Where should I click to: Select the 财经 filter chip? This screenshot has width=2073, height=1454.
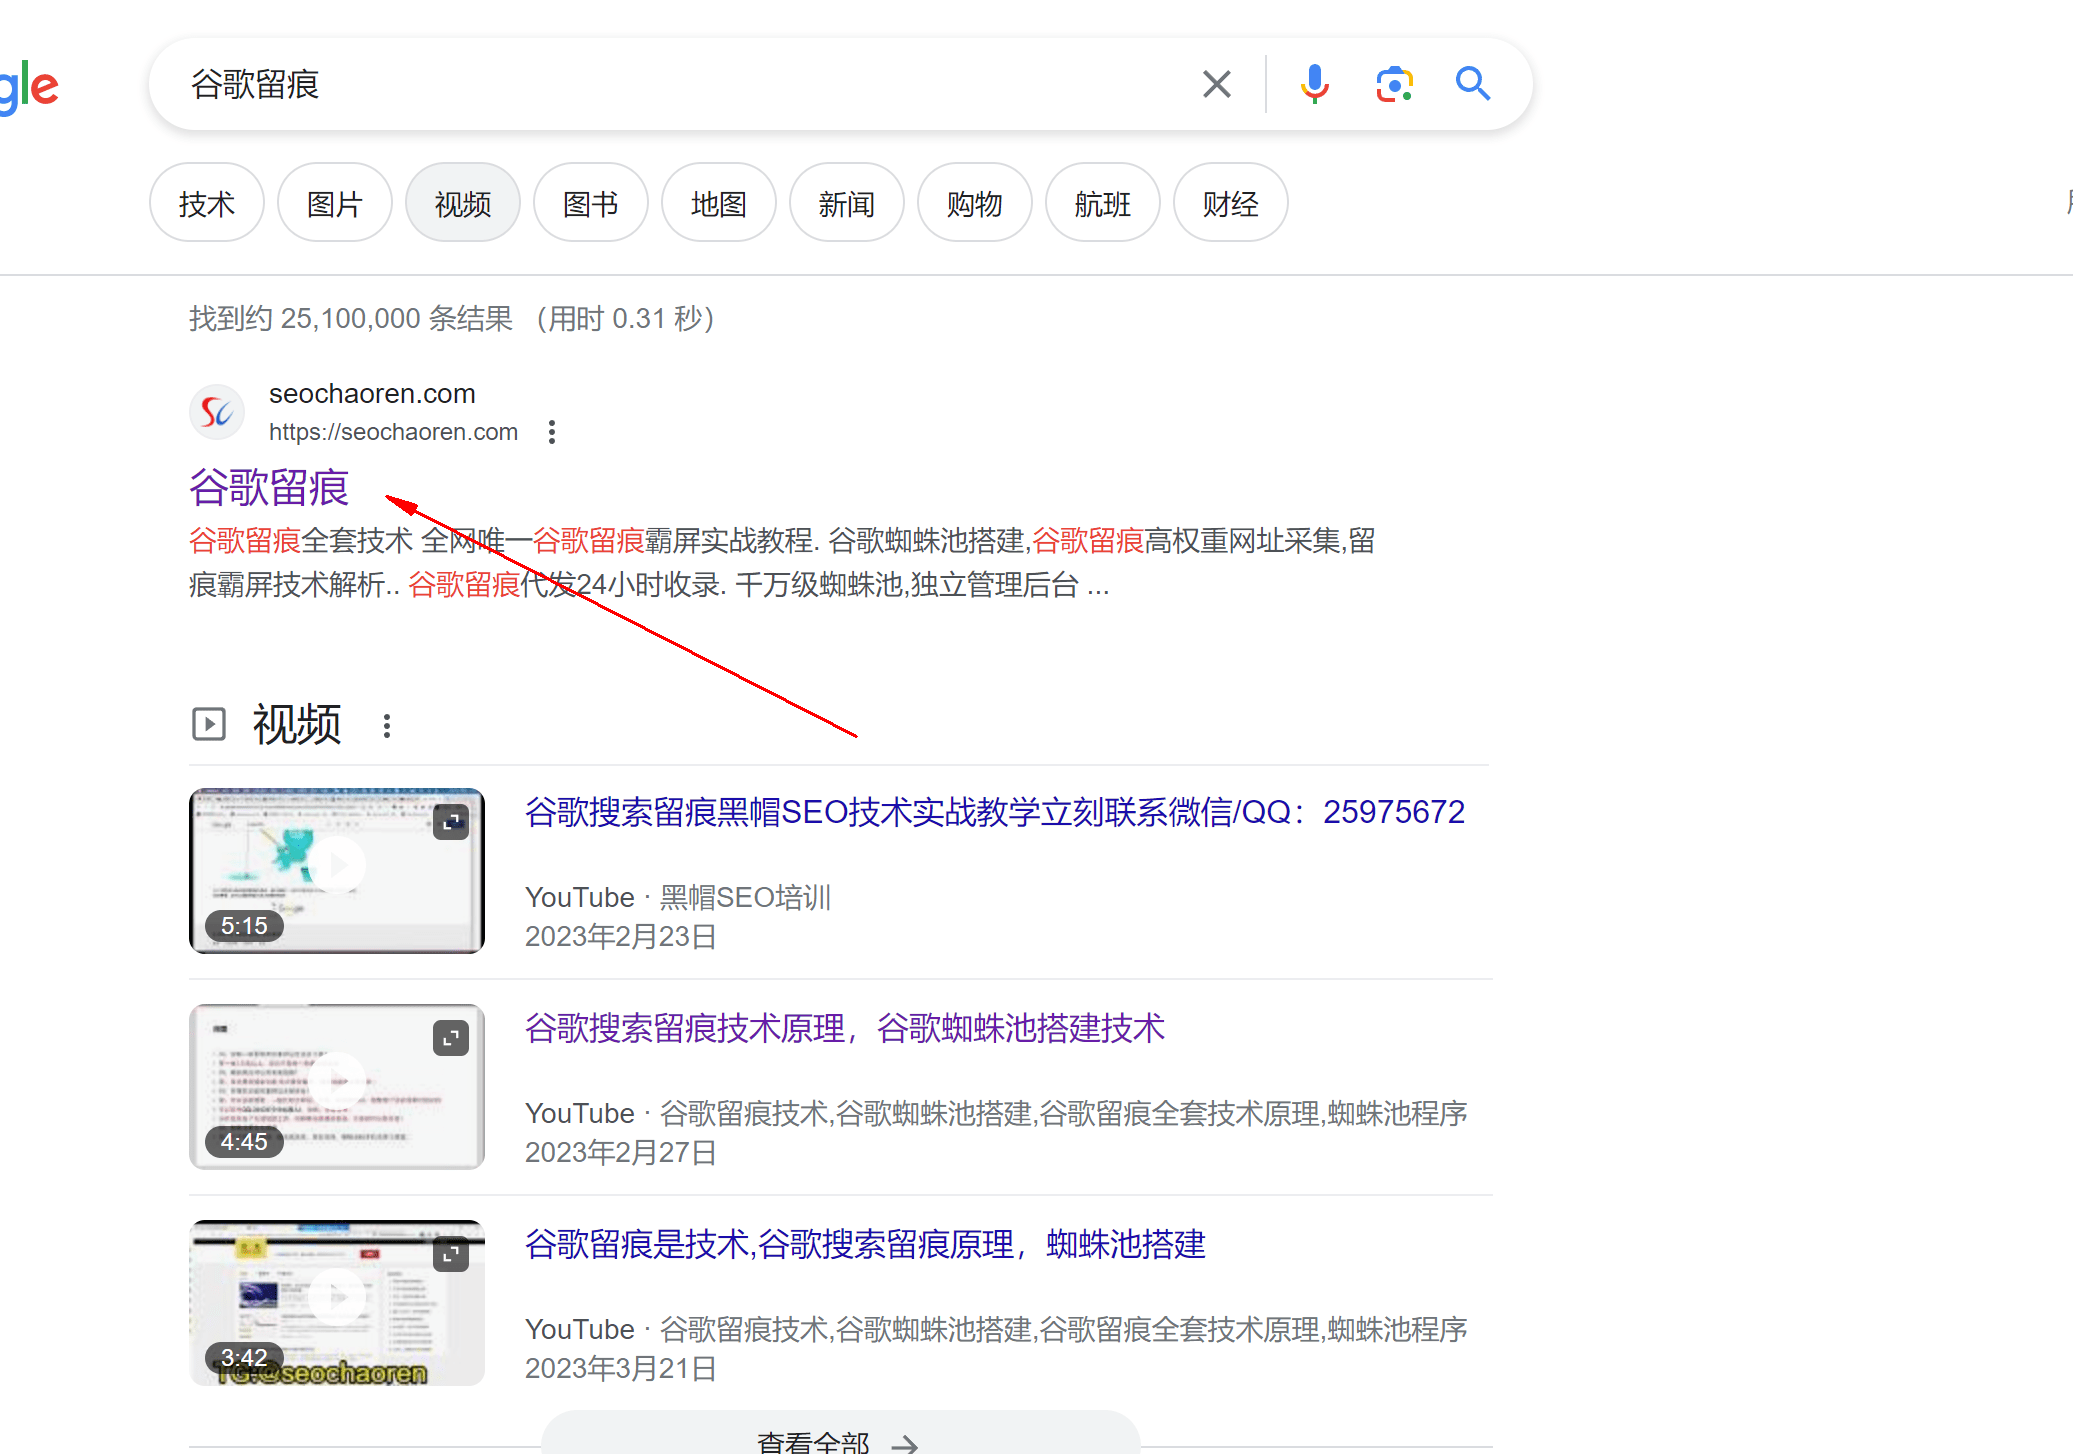point(1231,203)
